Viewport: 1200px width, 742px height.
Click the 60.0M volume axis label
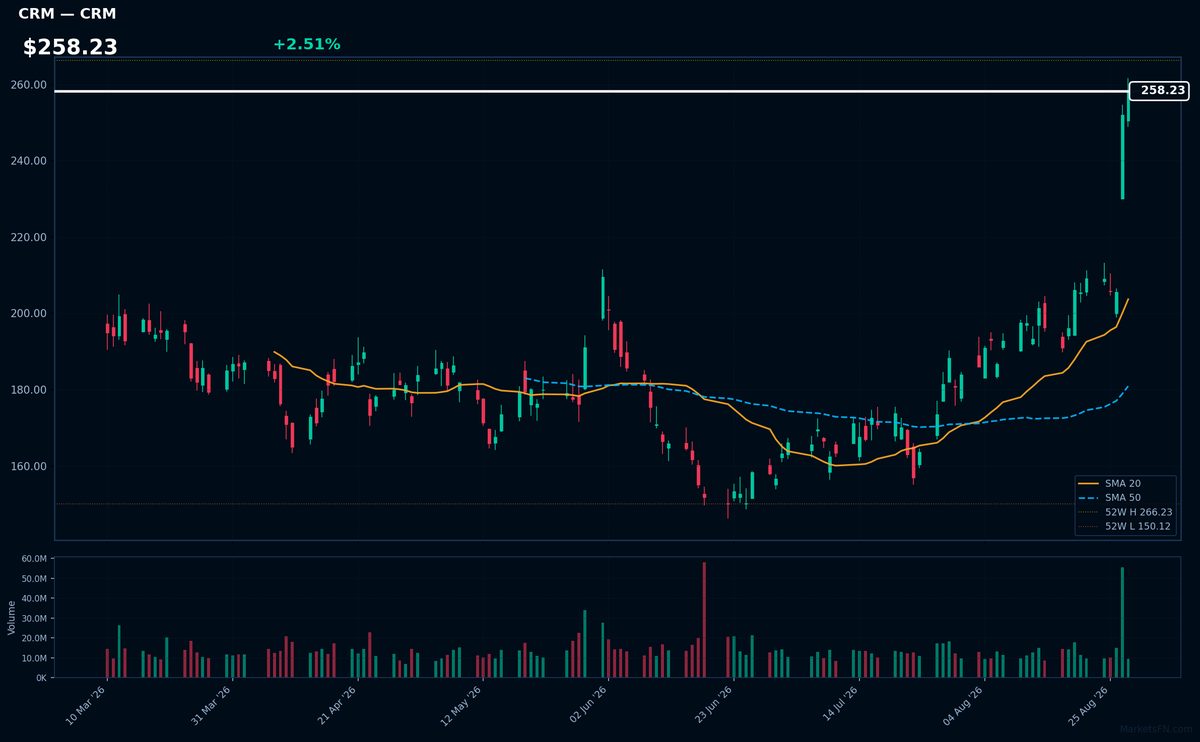pos(34,559)
